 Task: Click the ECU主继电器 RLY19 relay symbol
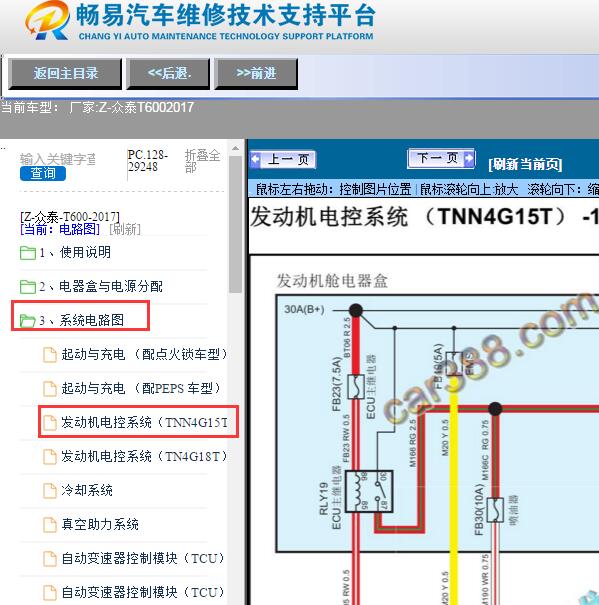(x=369, y=491)
